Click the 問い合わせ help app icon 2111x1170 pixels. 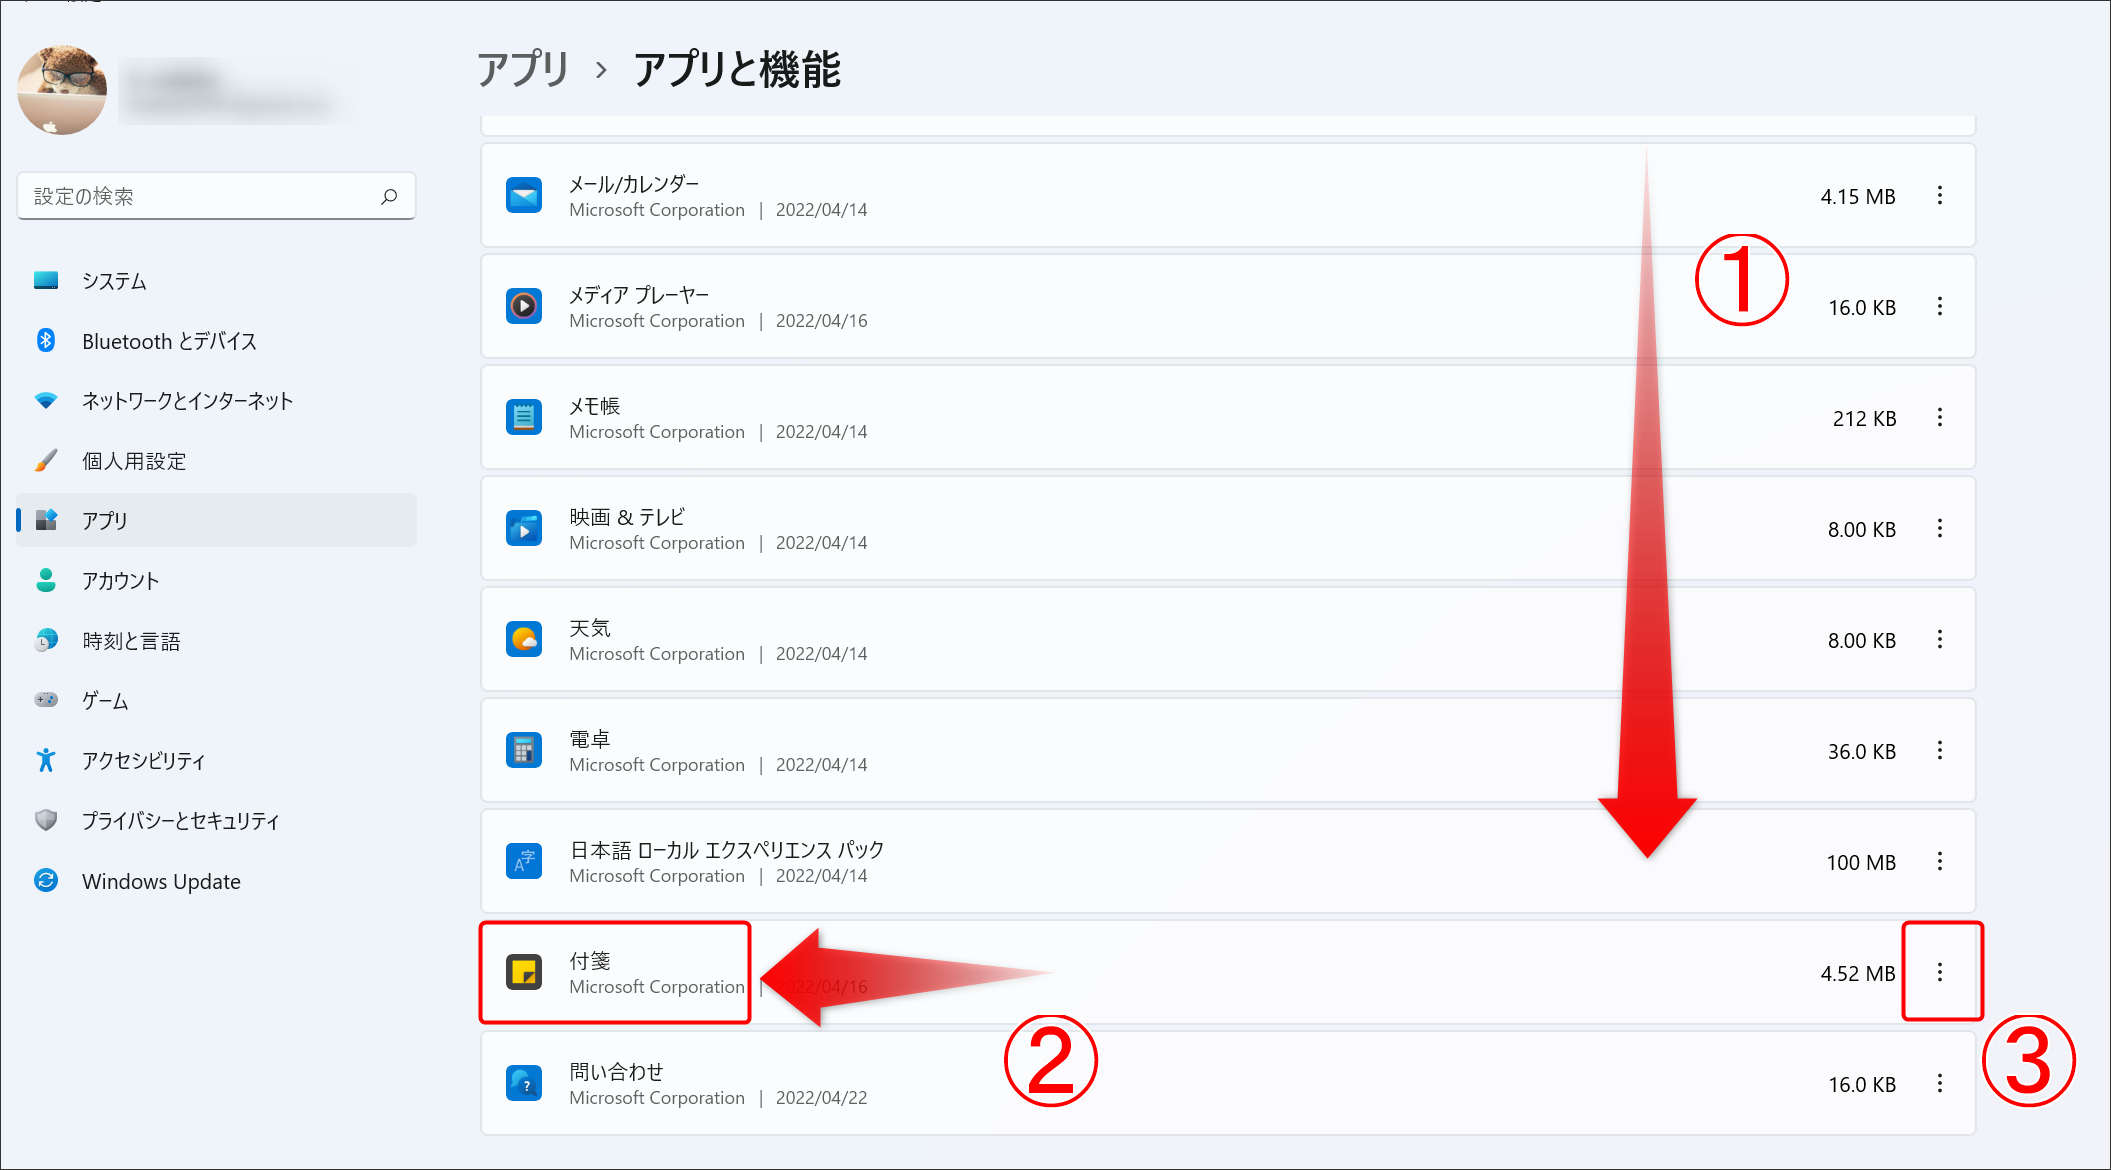(524, 1084)
